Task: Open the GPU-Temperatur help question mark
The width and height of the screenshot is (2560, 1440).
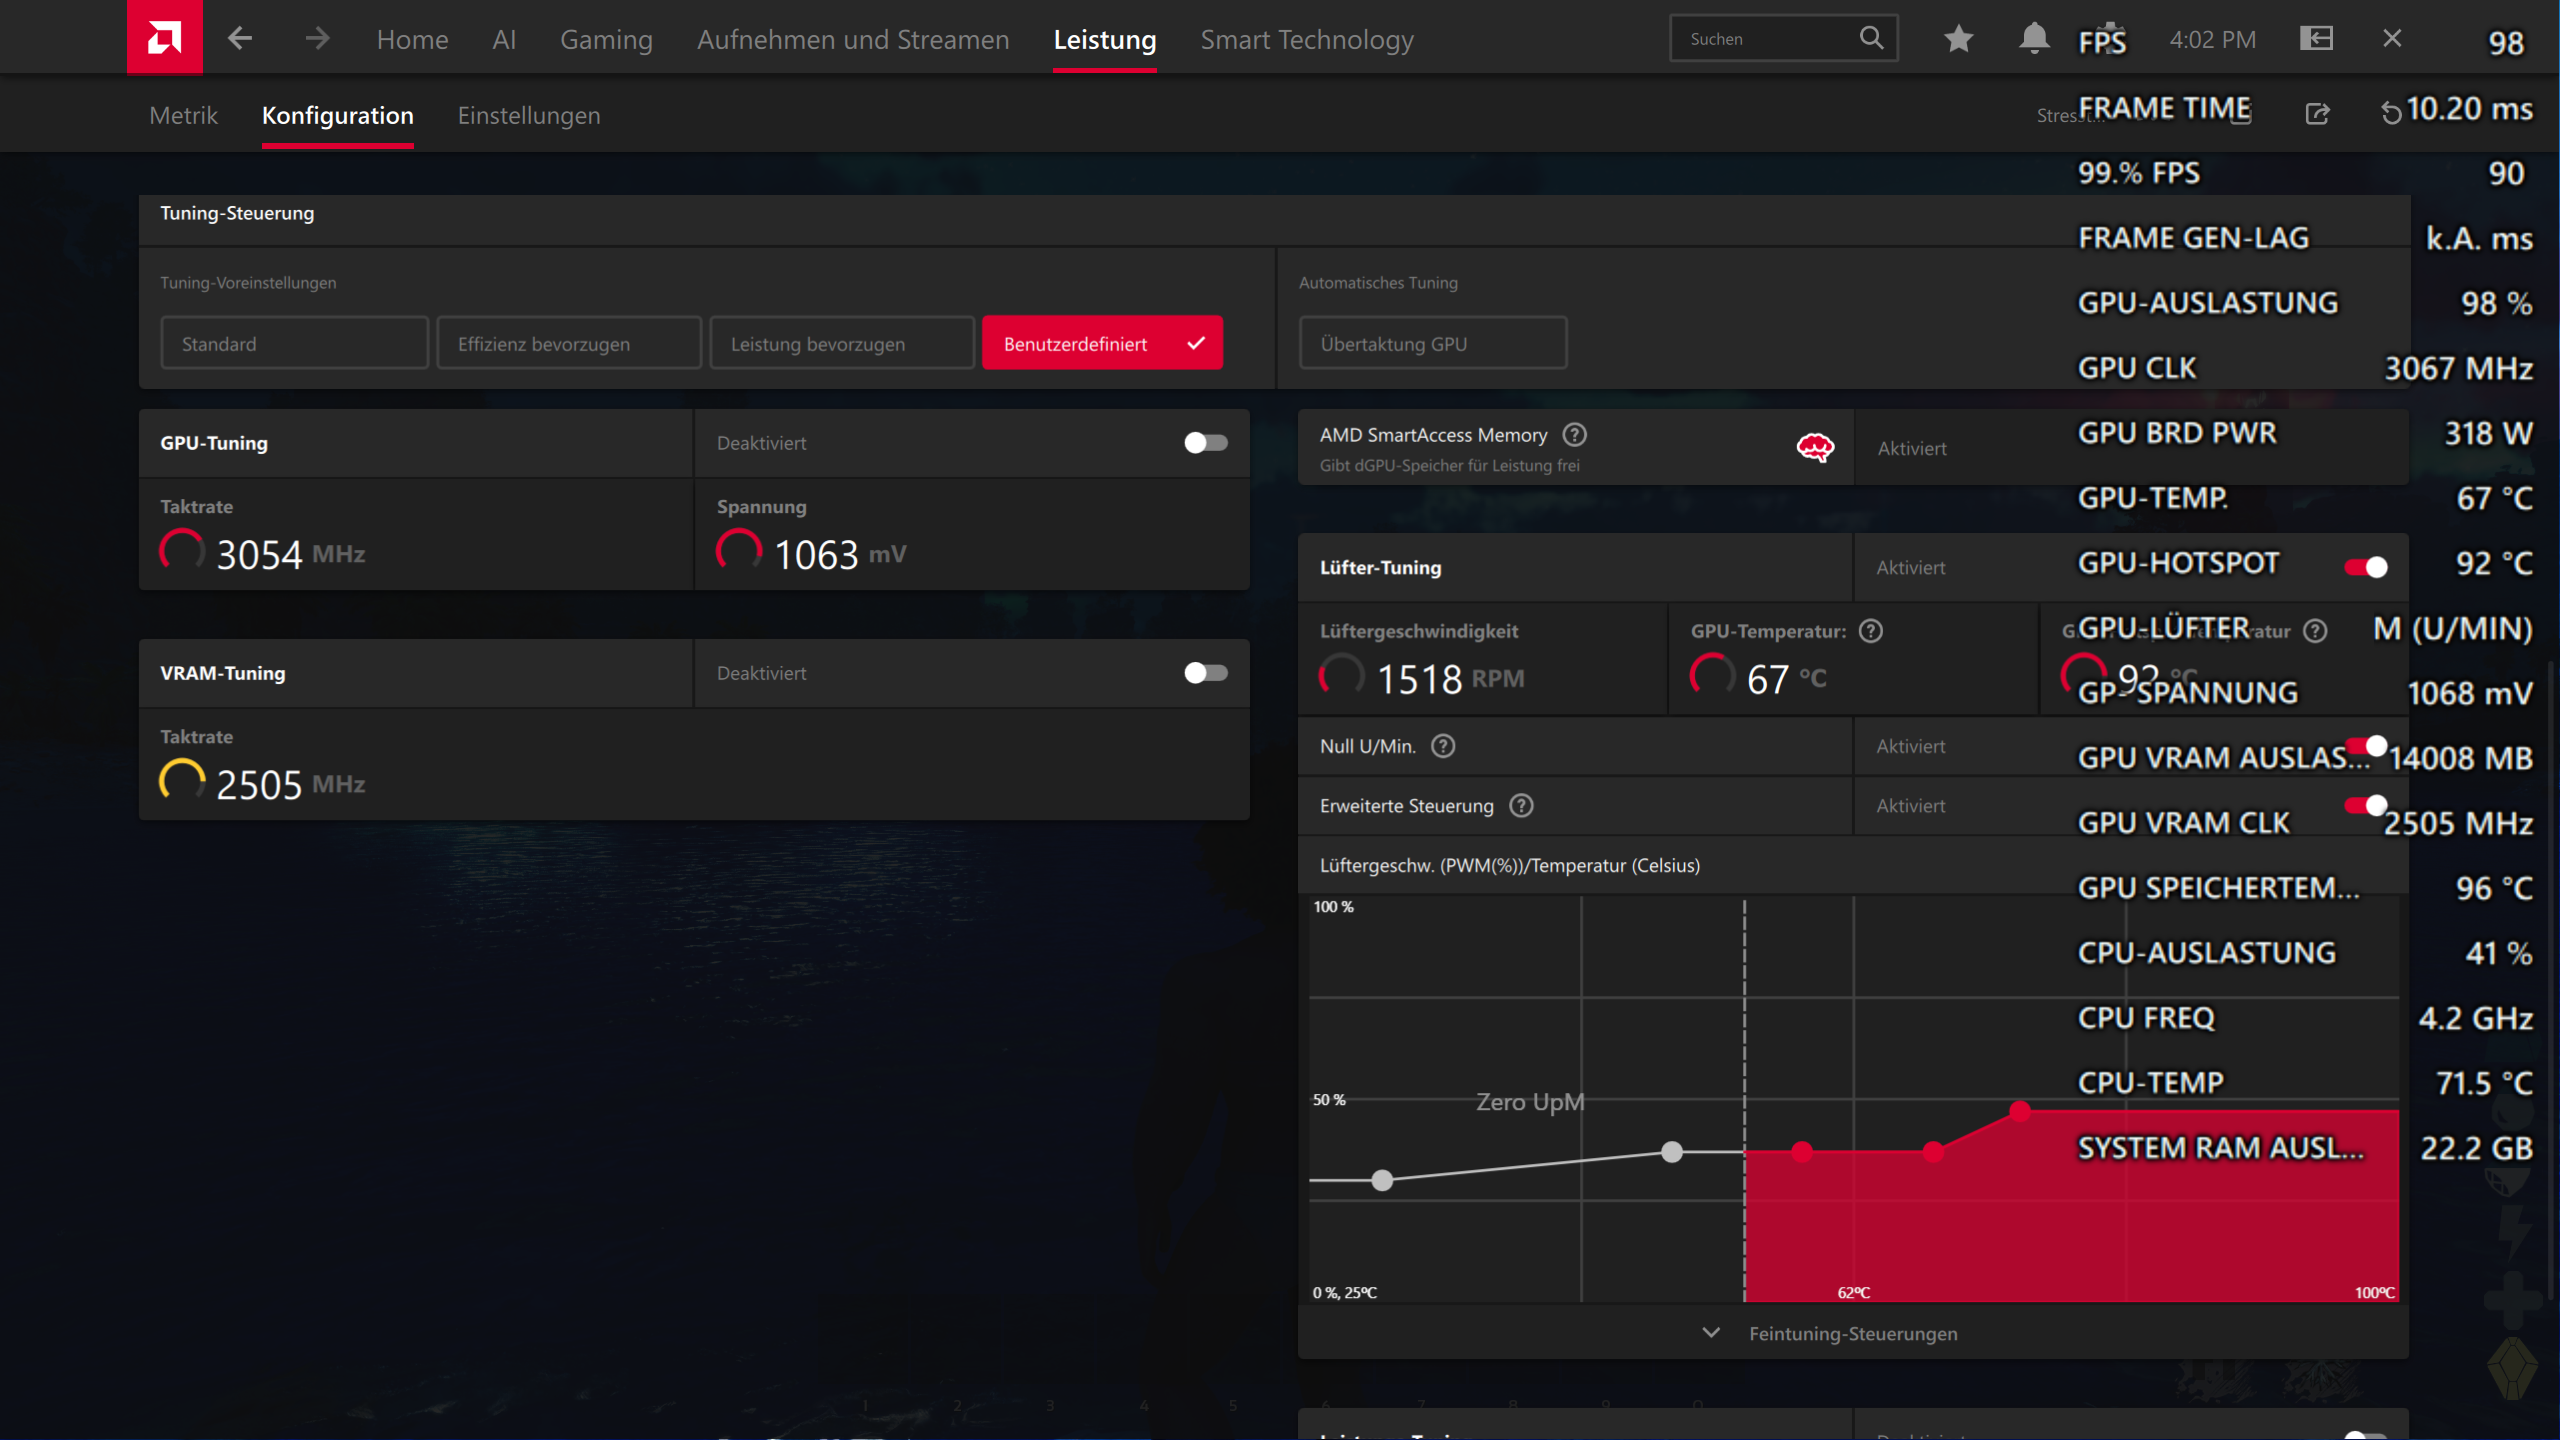Action: pyautogui.click(x=1870, y=630)
